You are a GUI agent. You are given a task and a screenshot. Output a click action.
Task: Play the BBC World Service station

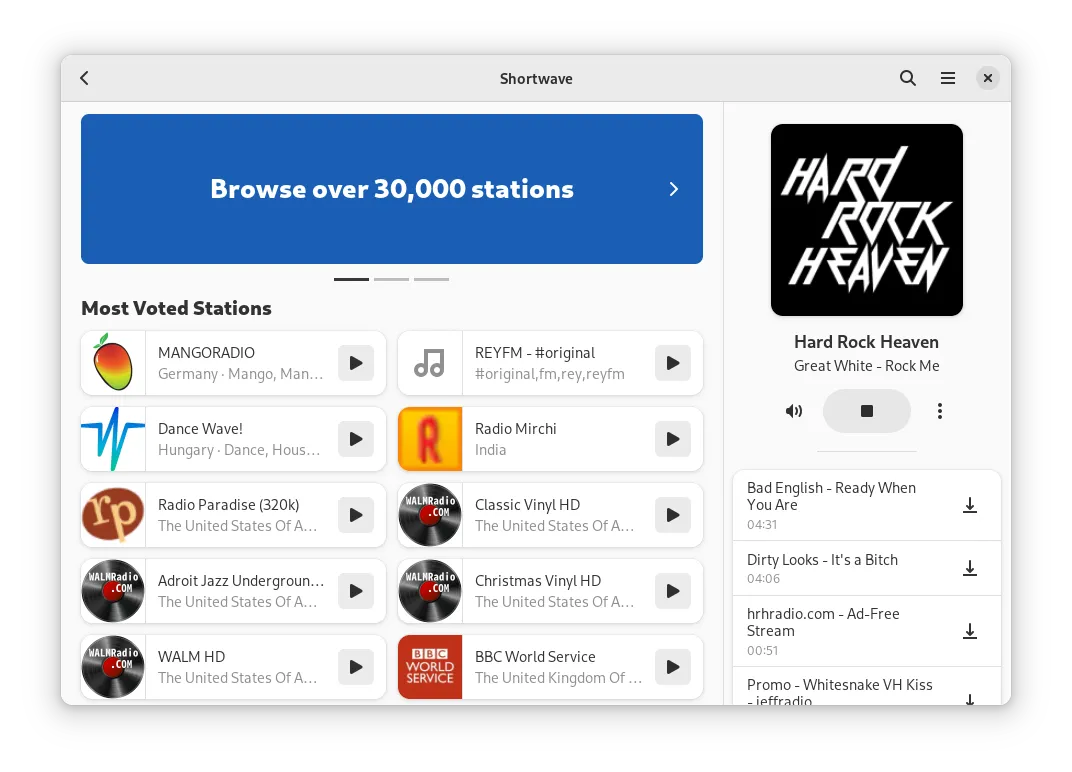[x=672, y=667]
